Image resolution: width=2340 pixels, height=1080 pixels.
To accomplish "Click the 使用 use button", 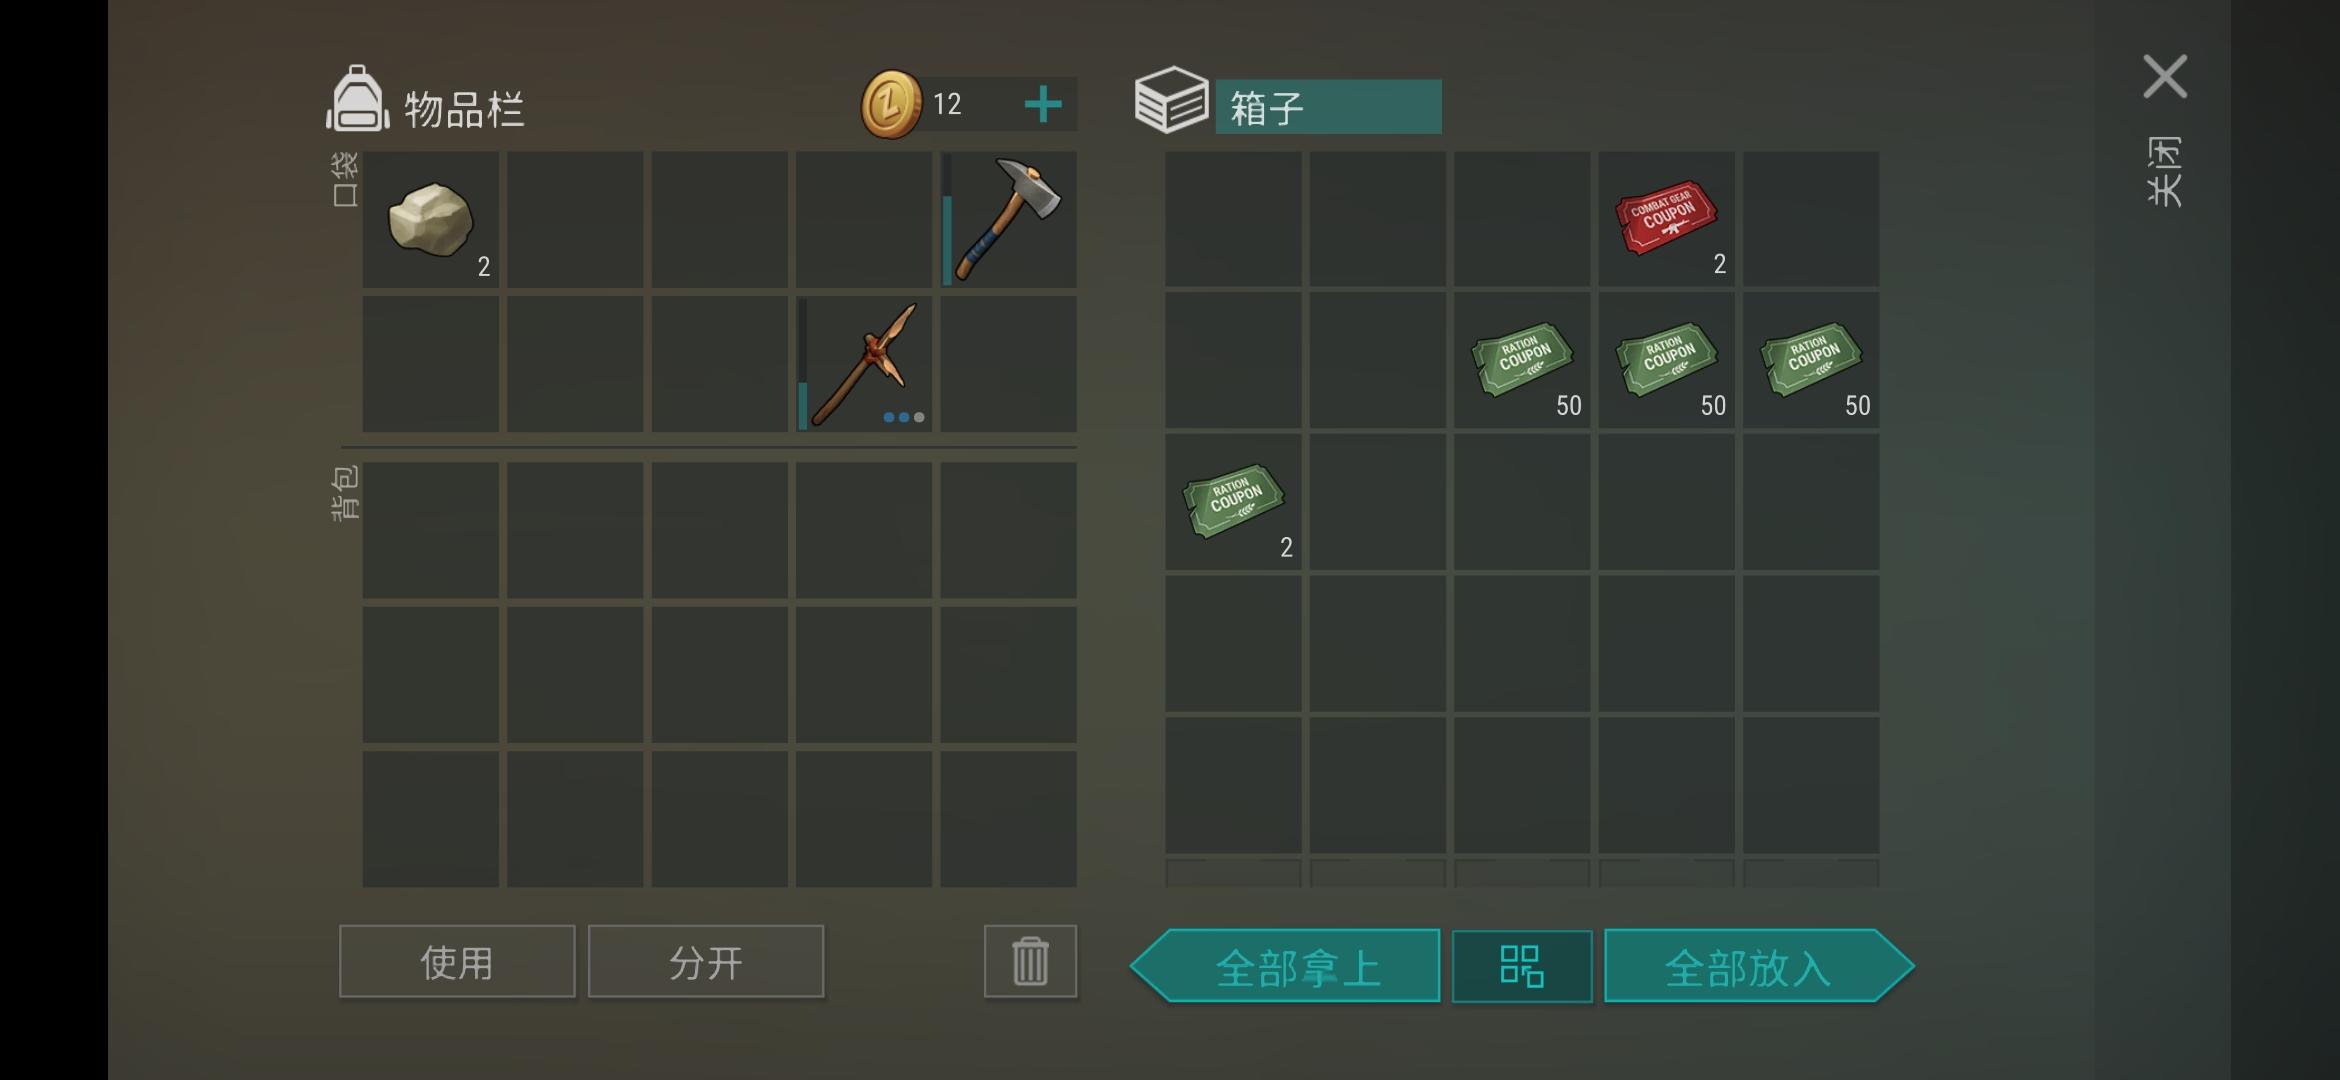I will coord(457,961).
